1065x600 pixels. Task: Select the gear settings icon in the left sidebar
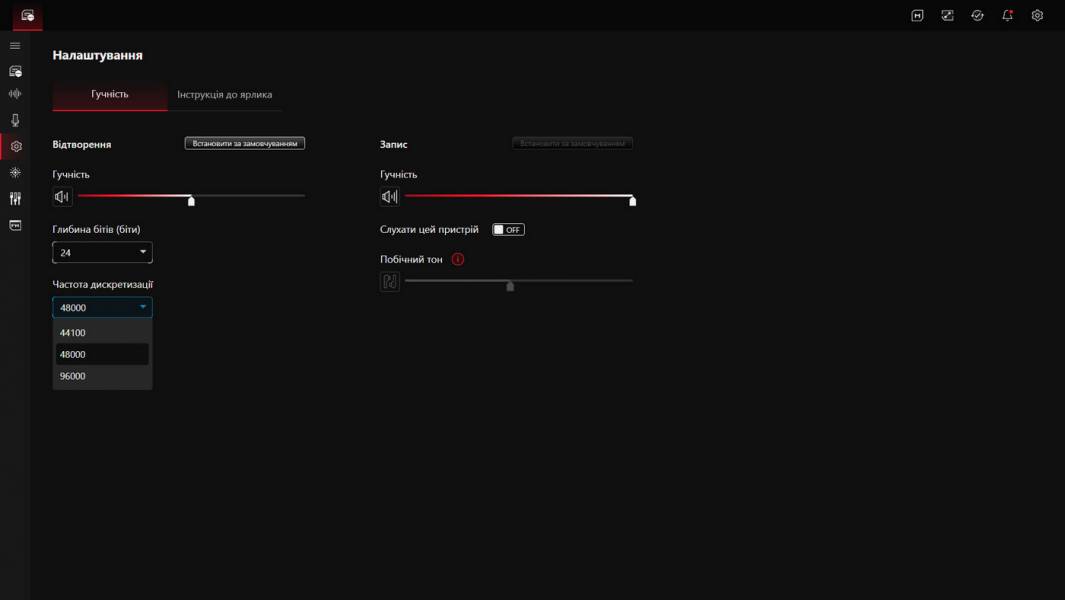click(16, 146)
